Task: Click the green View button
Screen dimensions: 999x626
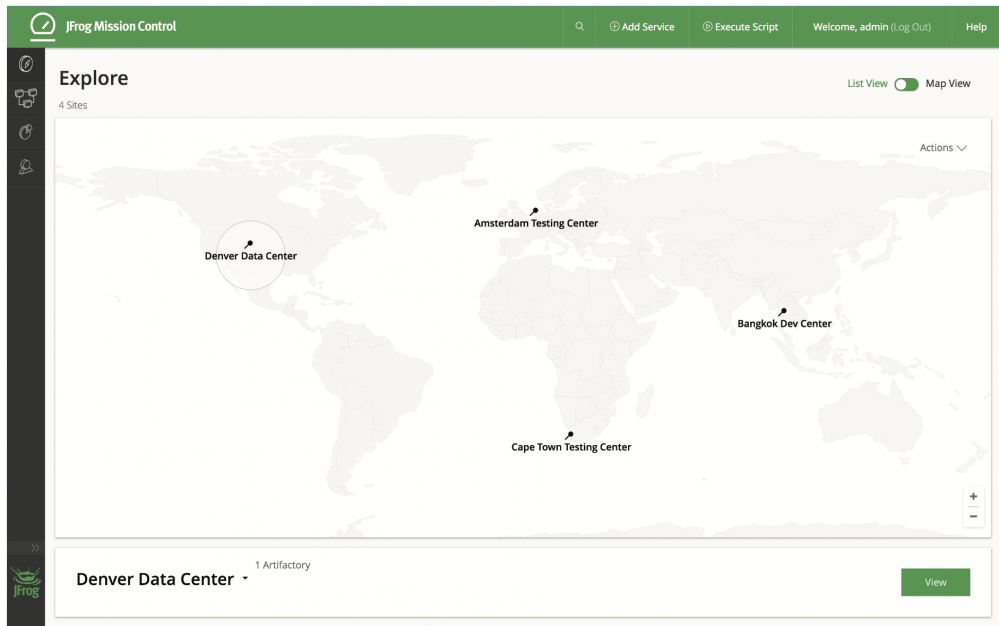Action: (x=935, y=582)
